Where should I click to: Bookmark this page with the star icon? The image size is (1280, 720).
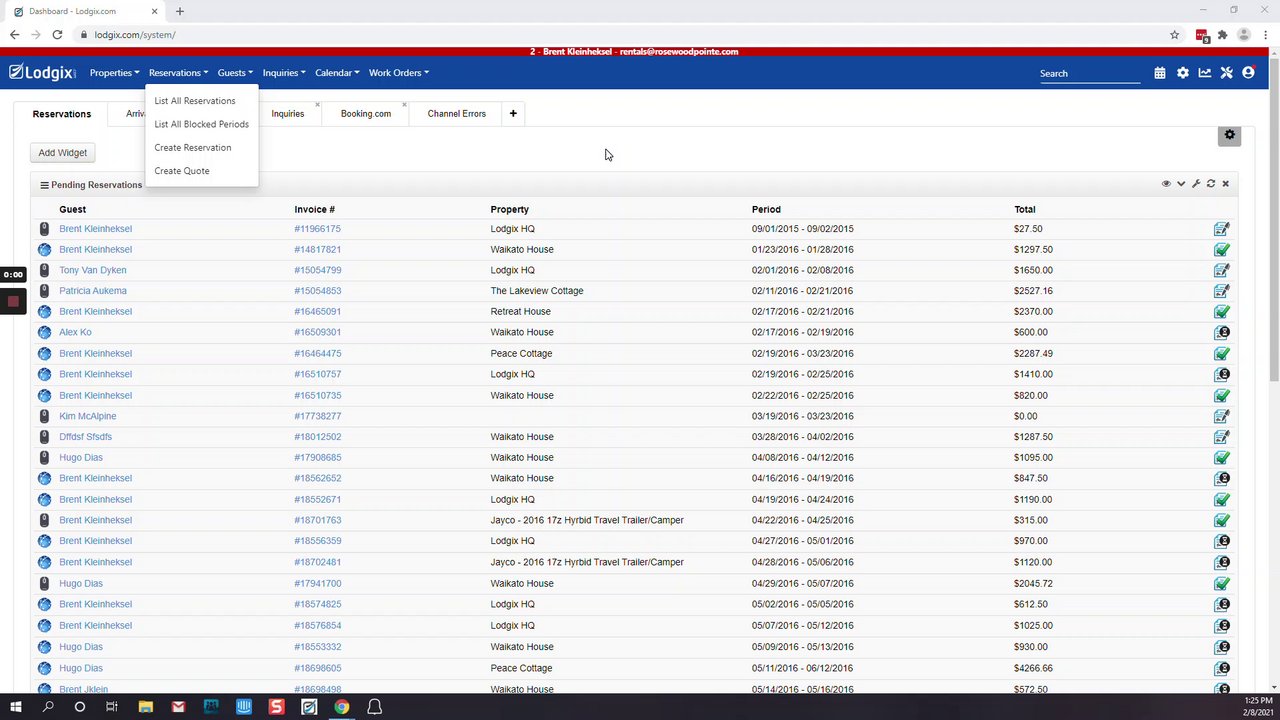1175,35
